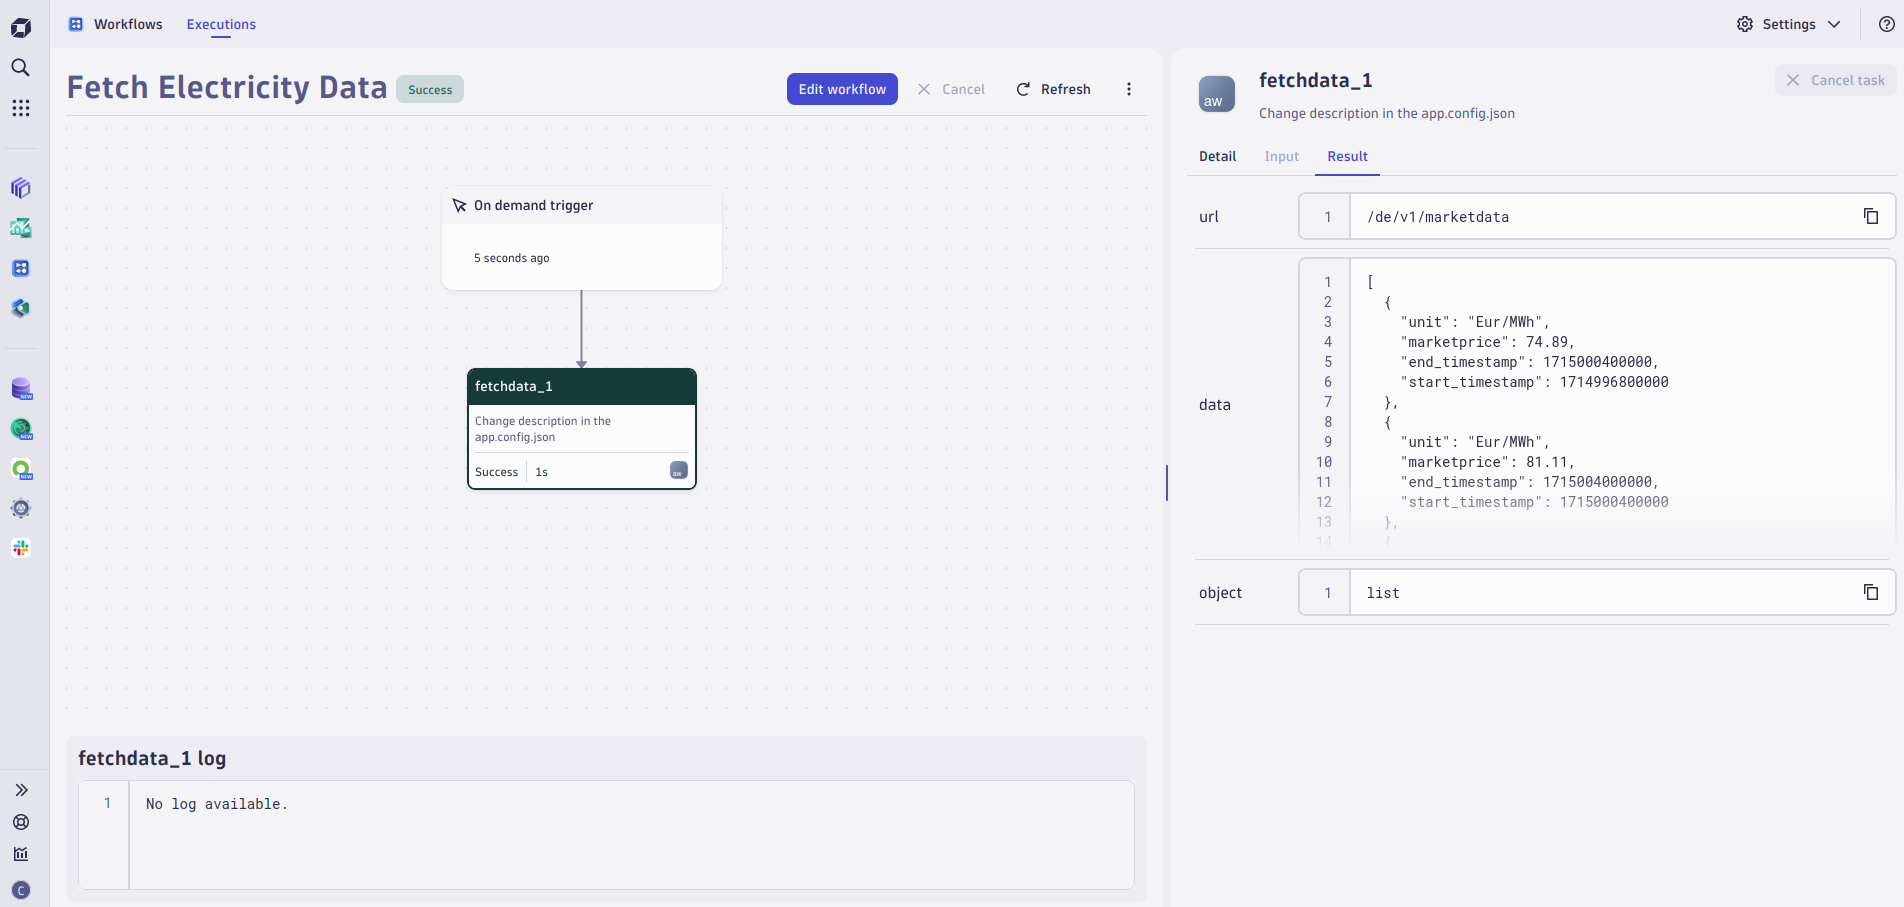Click the Dynatrace logo icon
The width and height of the screenshot is (1904, 907).
tap(21, 27)
